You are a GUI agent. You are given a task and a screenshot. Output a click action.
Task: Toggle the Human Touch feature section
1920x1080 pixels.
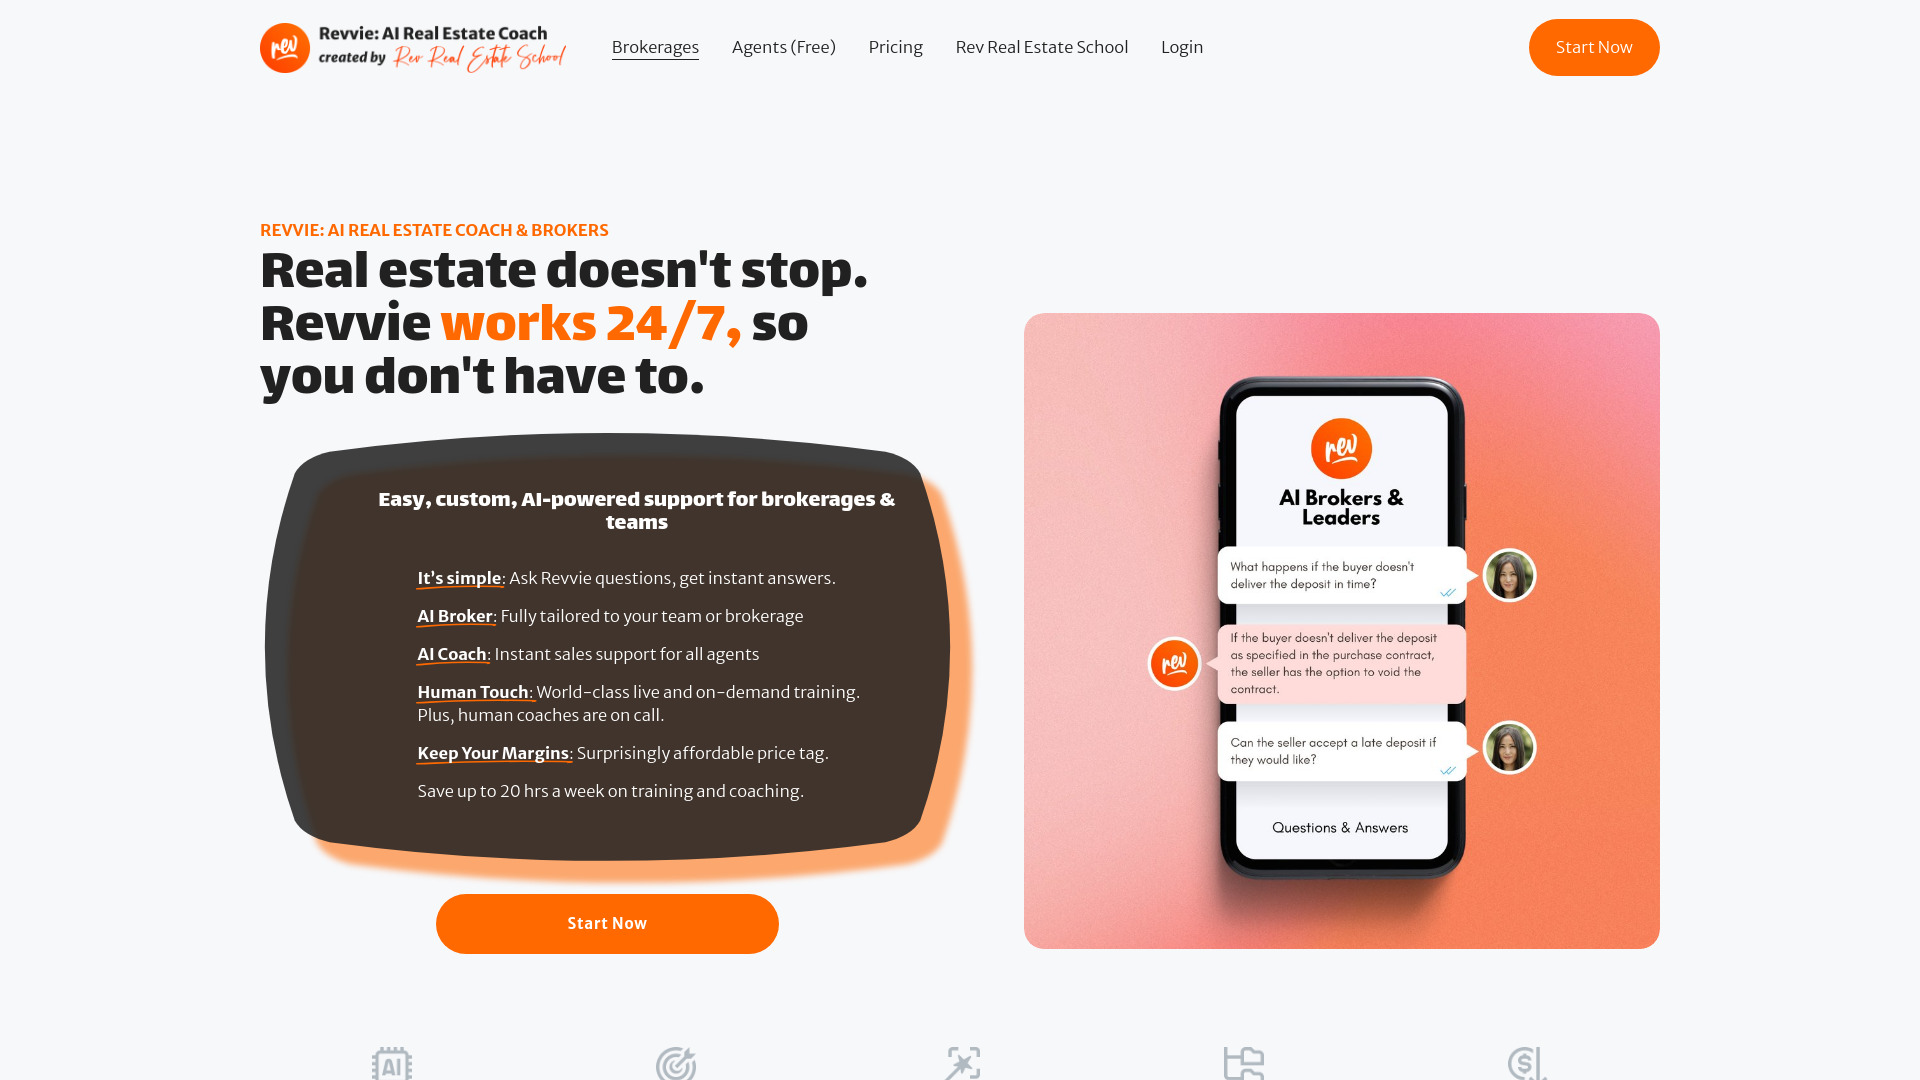473,691
